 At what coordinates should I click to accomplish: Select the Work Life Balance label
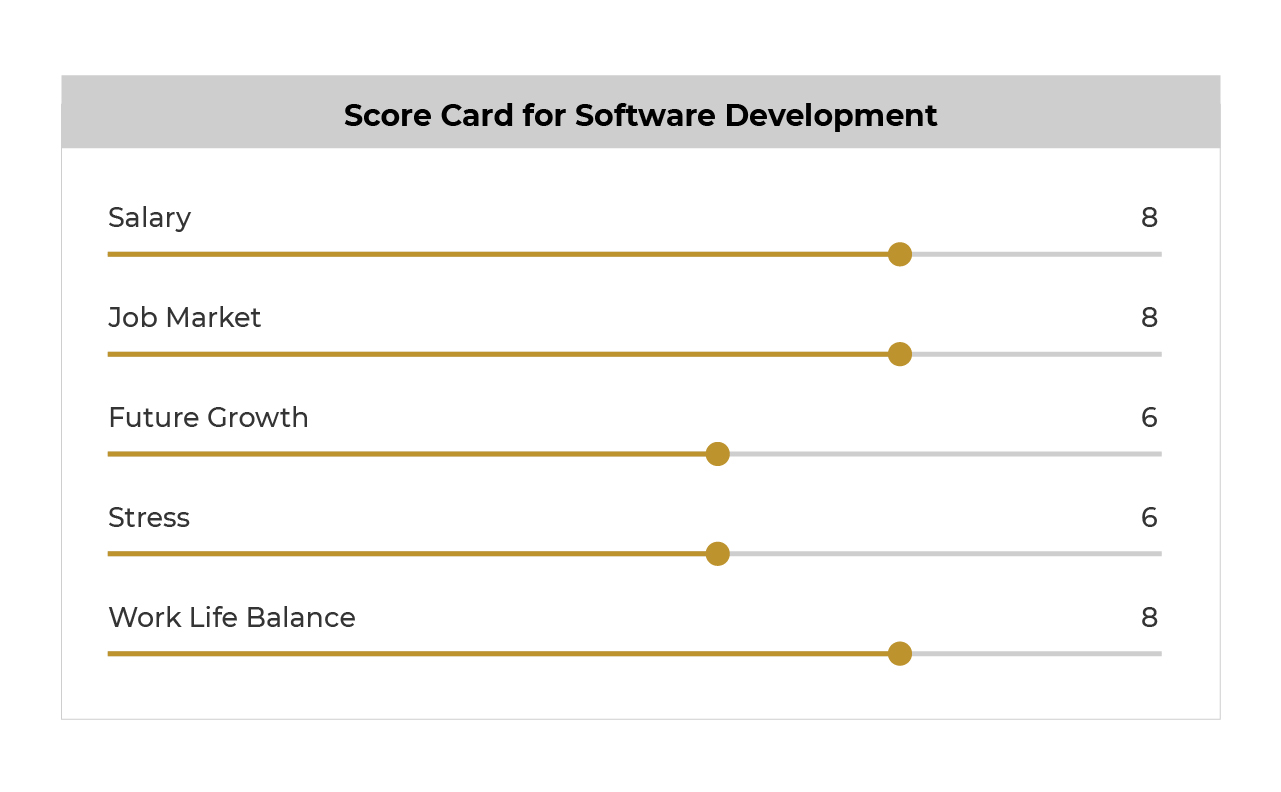(232, 618)
